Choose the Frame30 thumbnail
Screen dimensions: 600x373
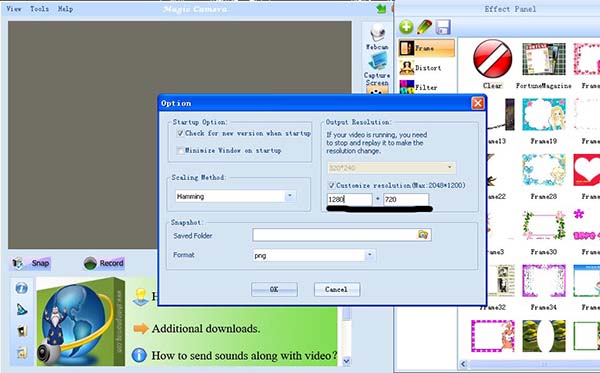tap(544, 225)
